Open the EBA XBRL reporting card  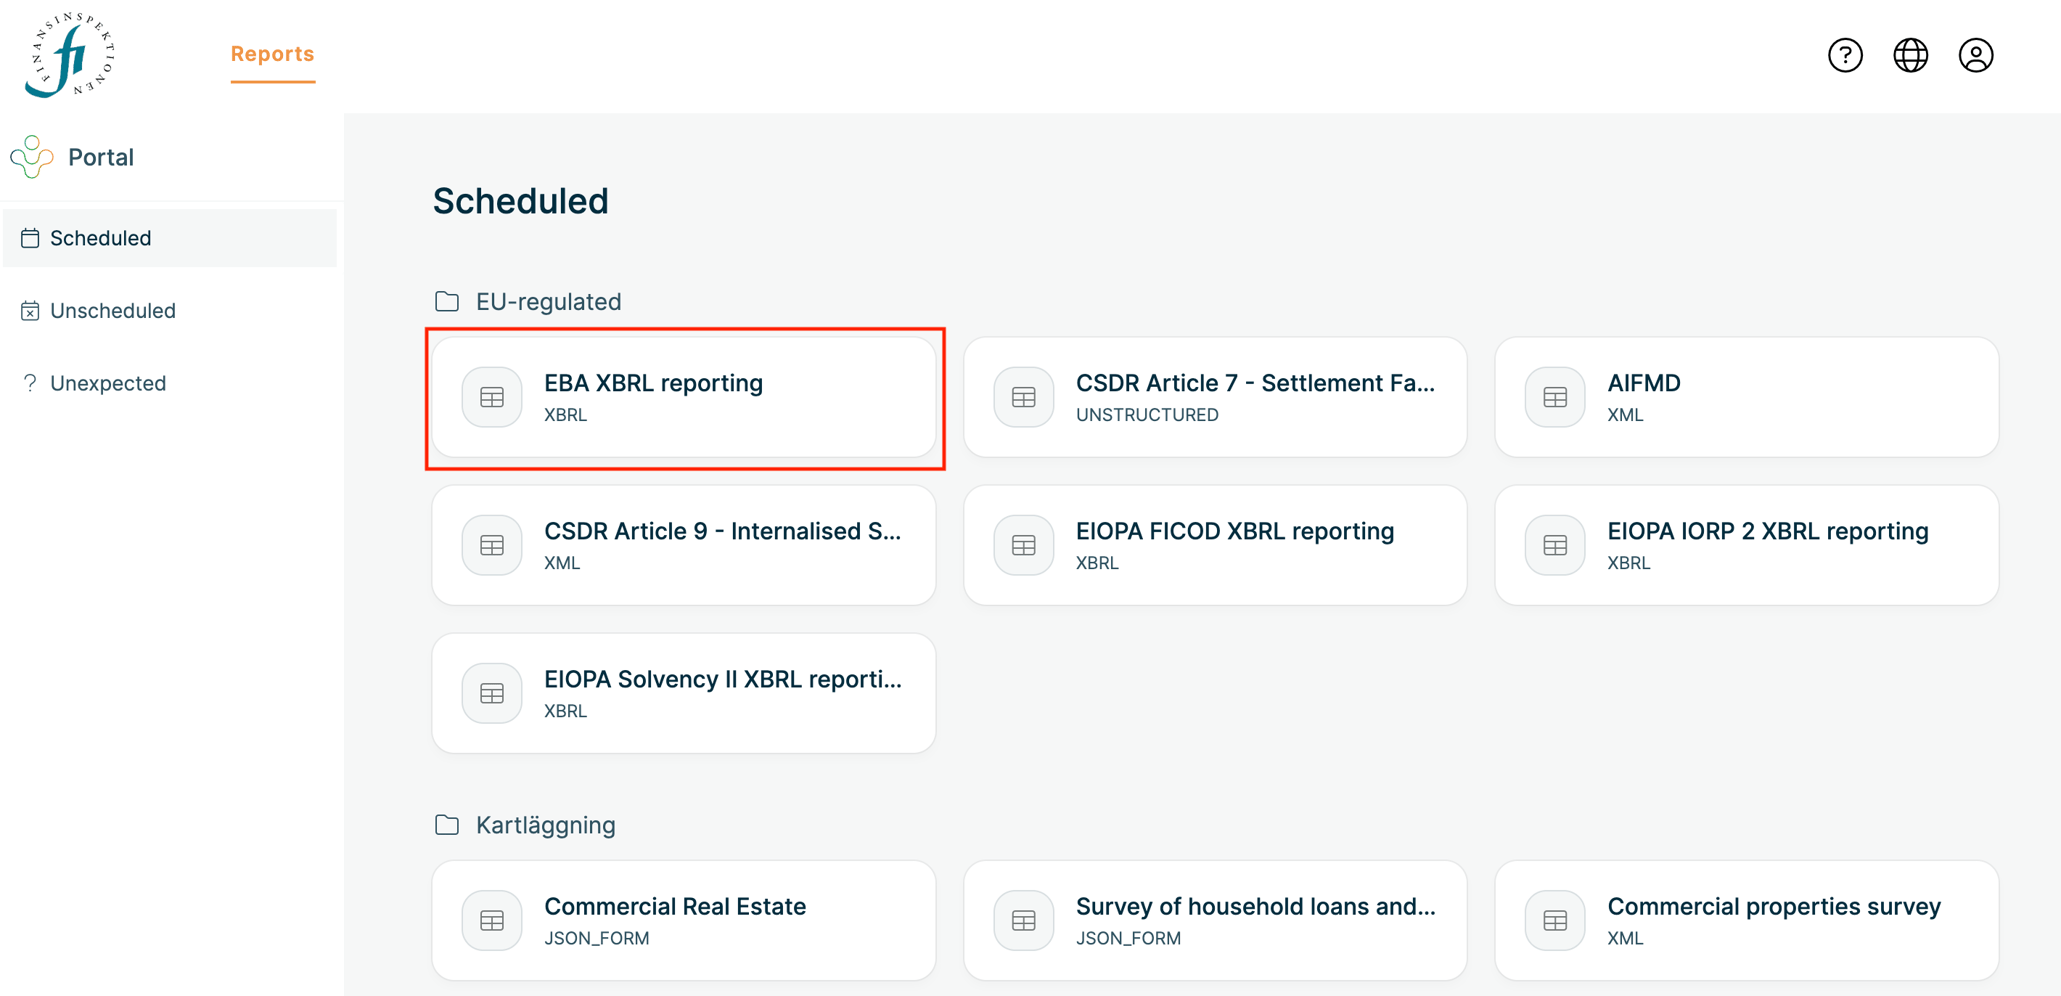[684, 397]
